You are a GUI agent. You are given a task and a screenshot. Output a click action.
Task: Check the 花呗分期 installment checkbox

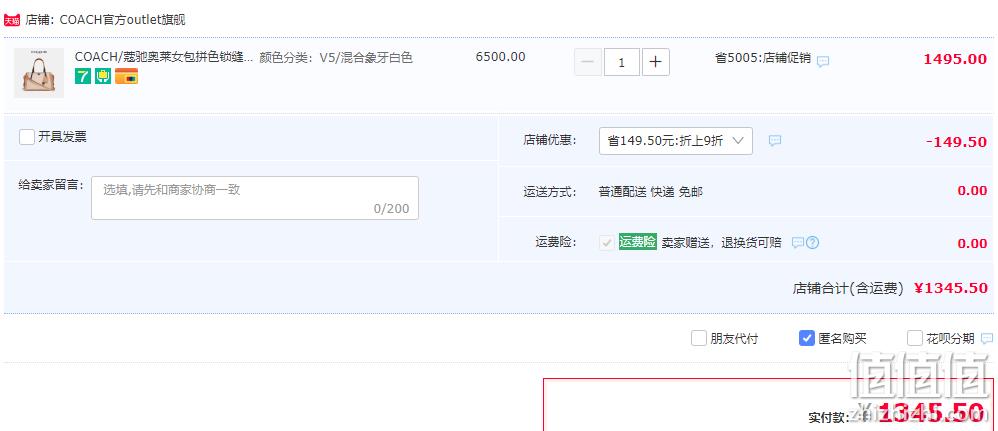pyautogui.click(x=915, y=338)
